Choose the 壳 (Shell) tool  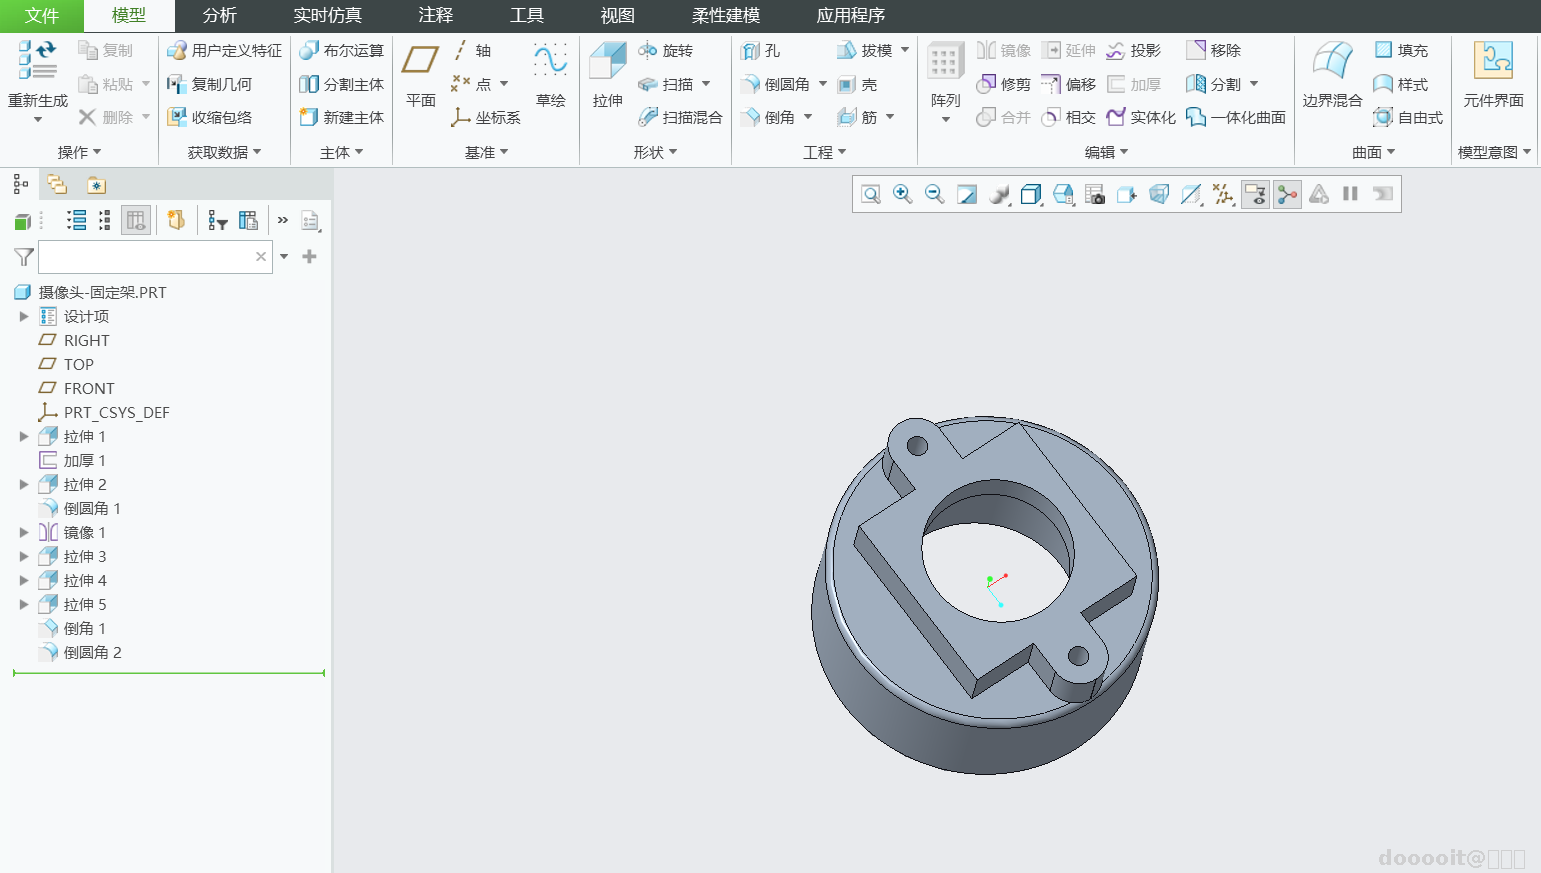[858, 85]
